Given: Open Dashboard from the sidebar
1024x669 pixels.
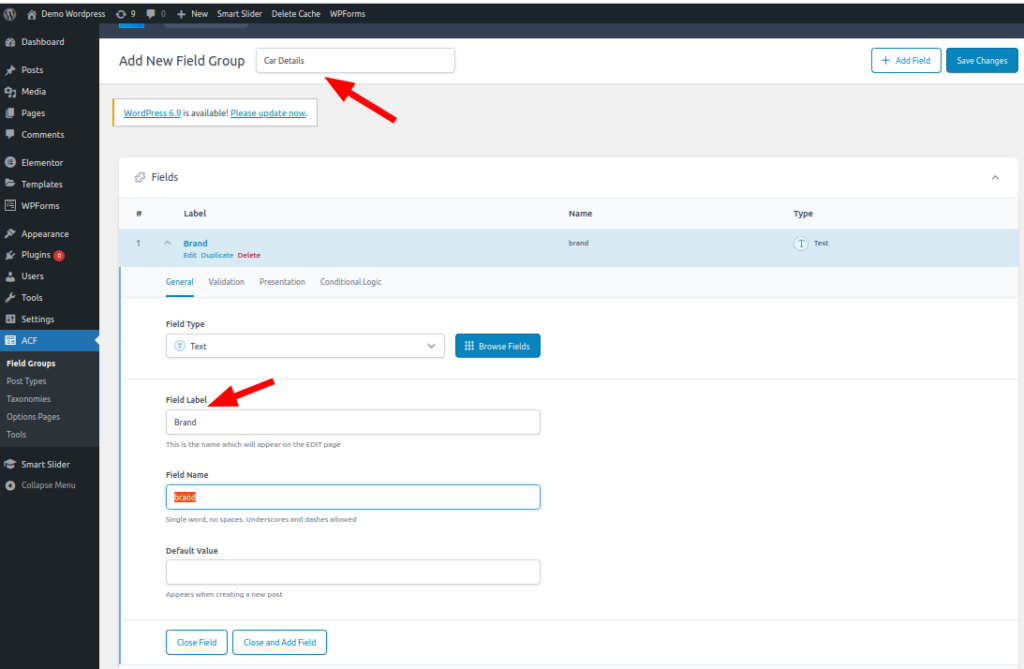Looking at the screenshot, I should 42,42.
